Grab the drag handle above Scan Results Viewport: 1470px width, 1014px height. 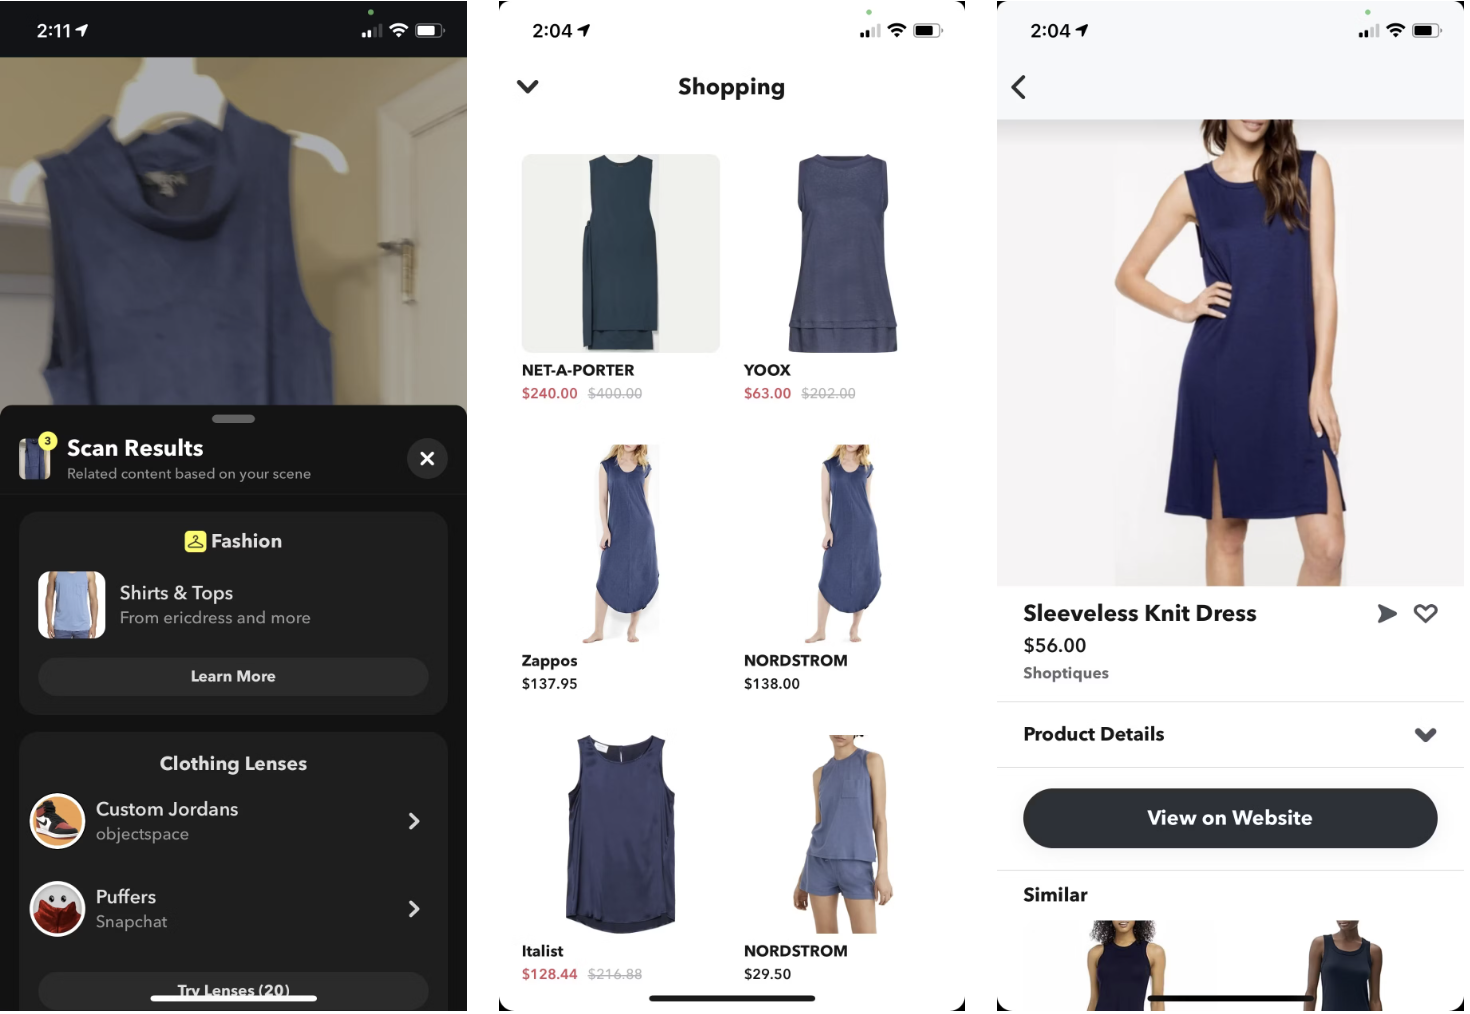233,419
